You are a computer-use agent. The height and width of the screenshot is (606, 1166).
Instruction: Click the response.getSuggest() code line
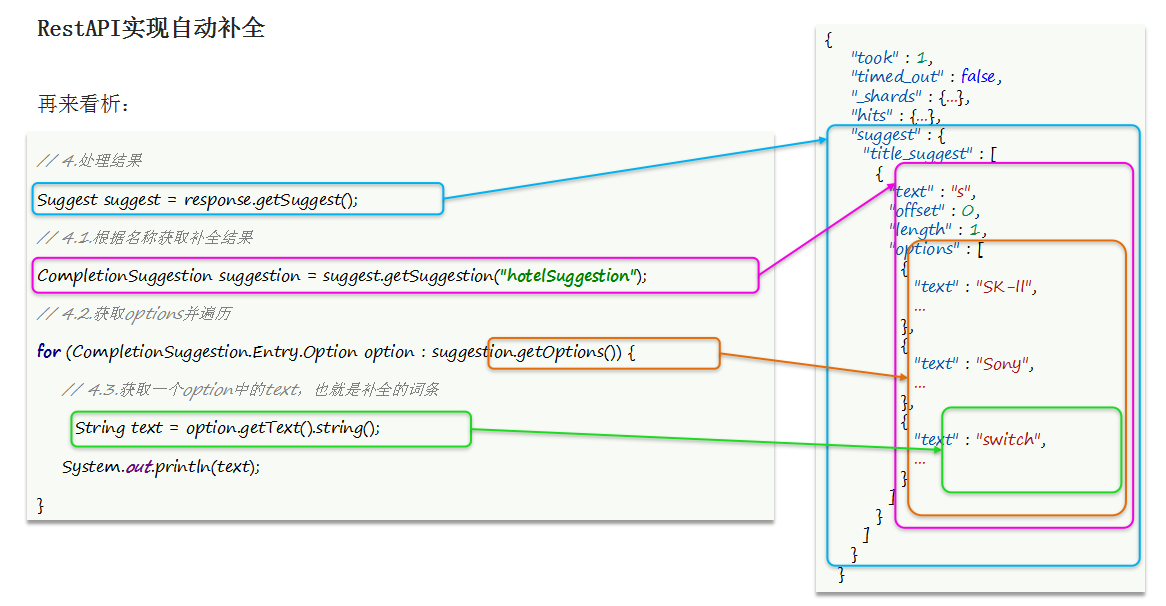click(197, 199)
